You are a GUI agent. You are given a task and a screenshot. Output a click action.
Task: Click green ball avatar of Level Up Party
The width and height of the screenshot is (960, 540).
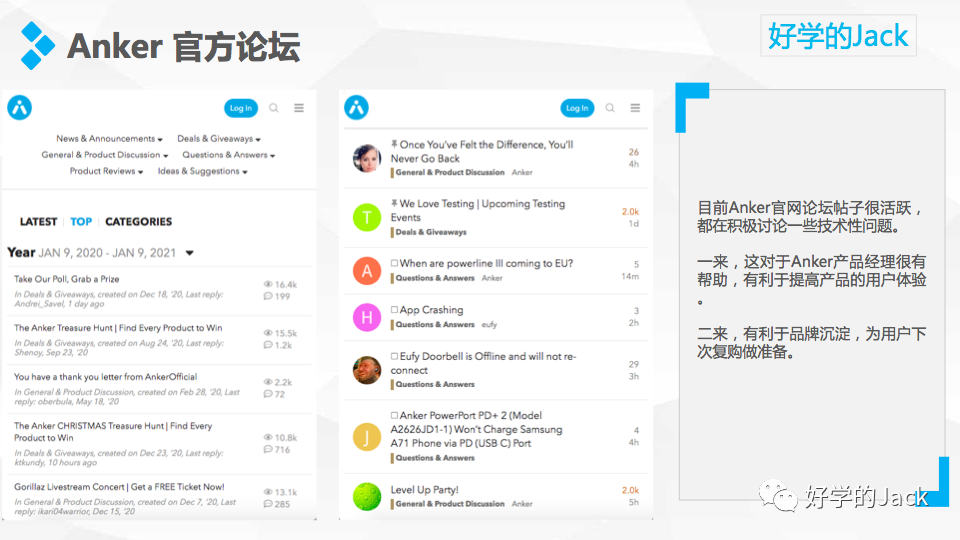[367, 497]
